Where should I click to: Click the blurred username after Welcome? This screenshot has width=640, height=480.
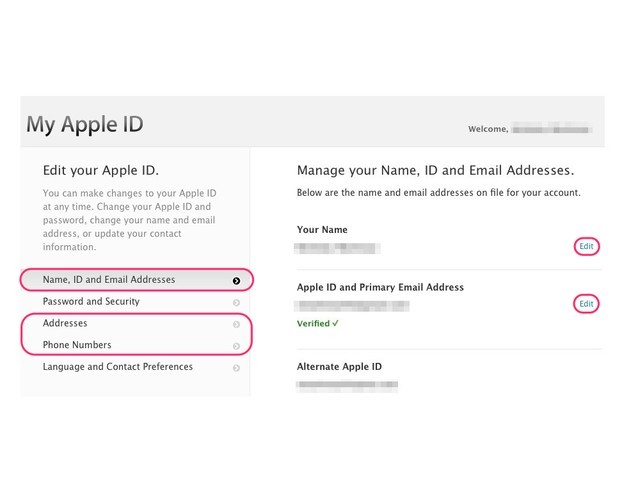(551, 129)
